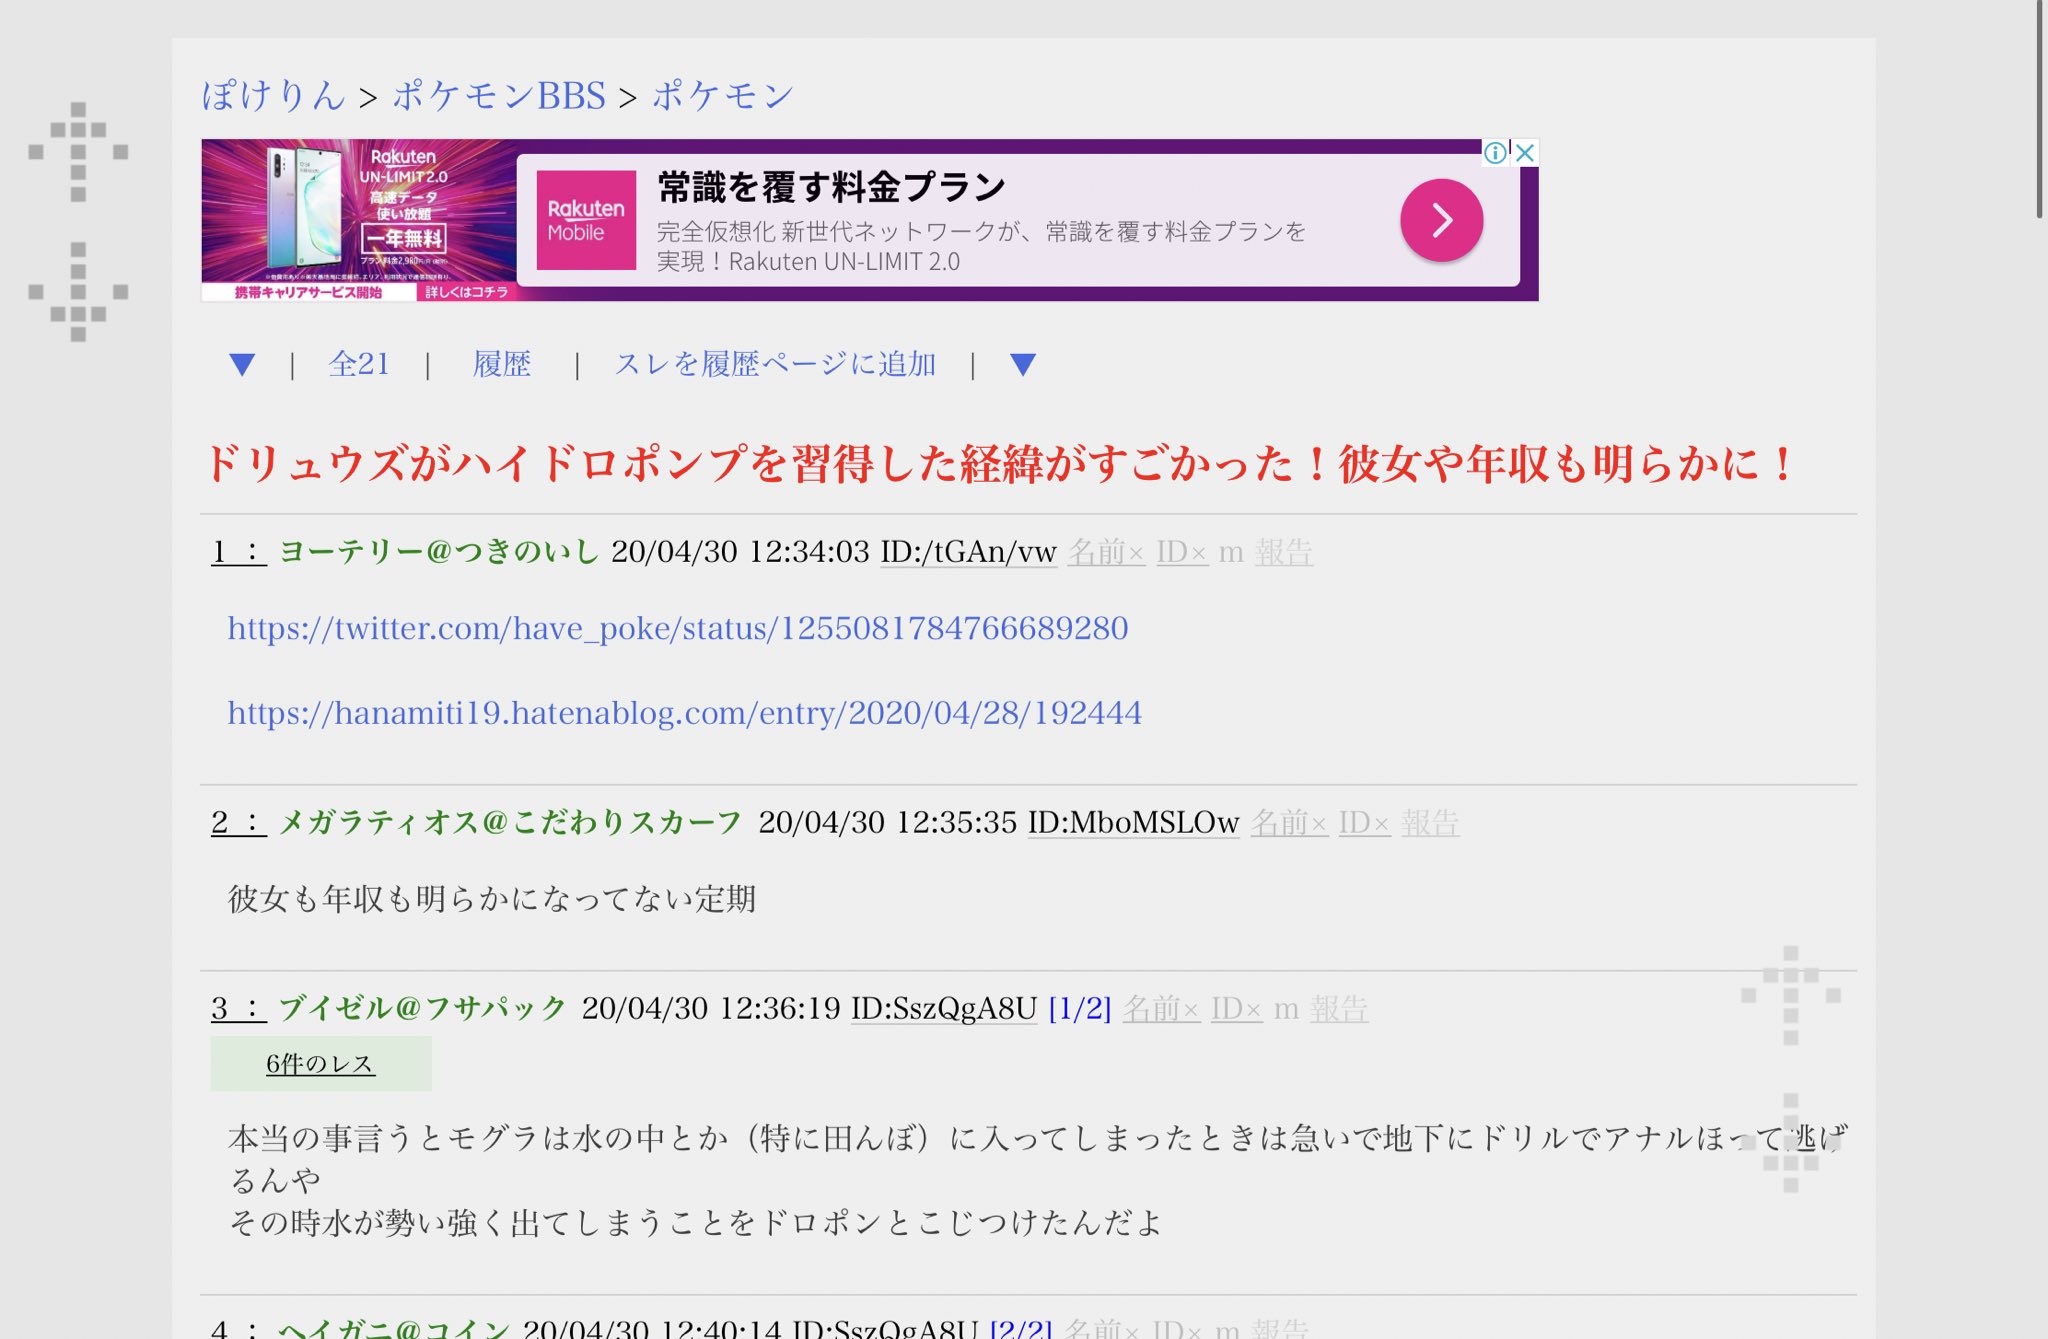Screen dimensions: 2048x1339
Task: Click ID× on post 2
Action: 1365,822
